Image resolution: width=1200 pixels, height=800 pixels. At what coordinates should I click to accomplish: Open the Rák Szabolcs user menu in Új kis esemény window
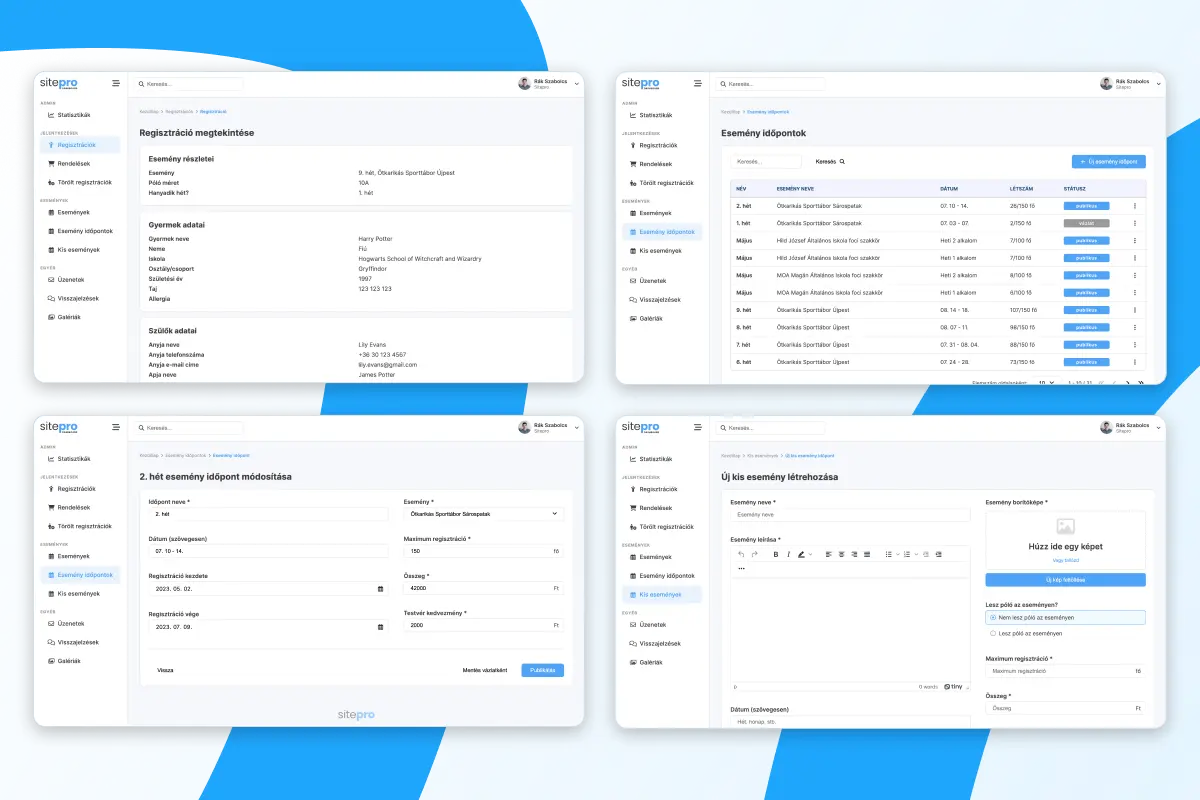click(x=1131, y=427)
